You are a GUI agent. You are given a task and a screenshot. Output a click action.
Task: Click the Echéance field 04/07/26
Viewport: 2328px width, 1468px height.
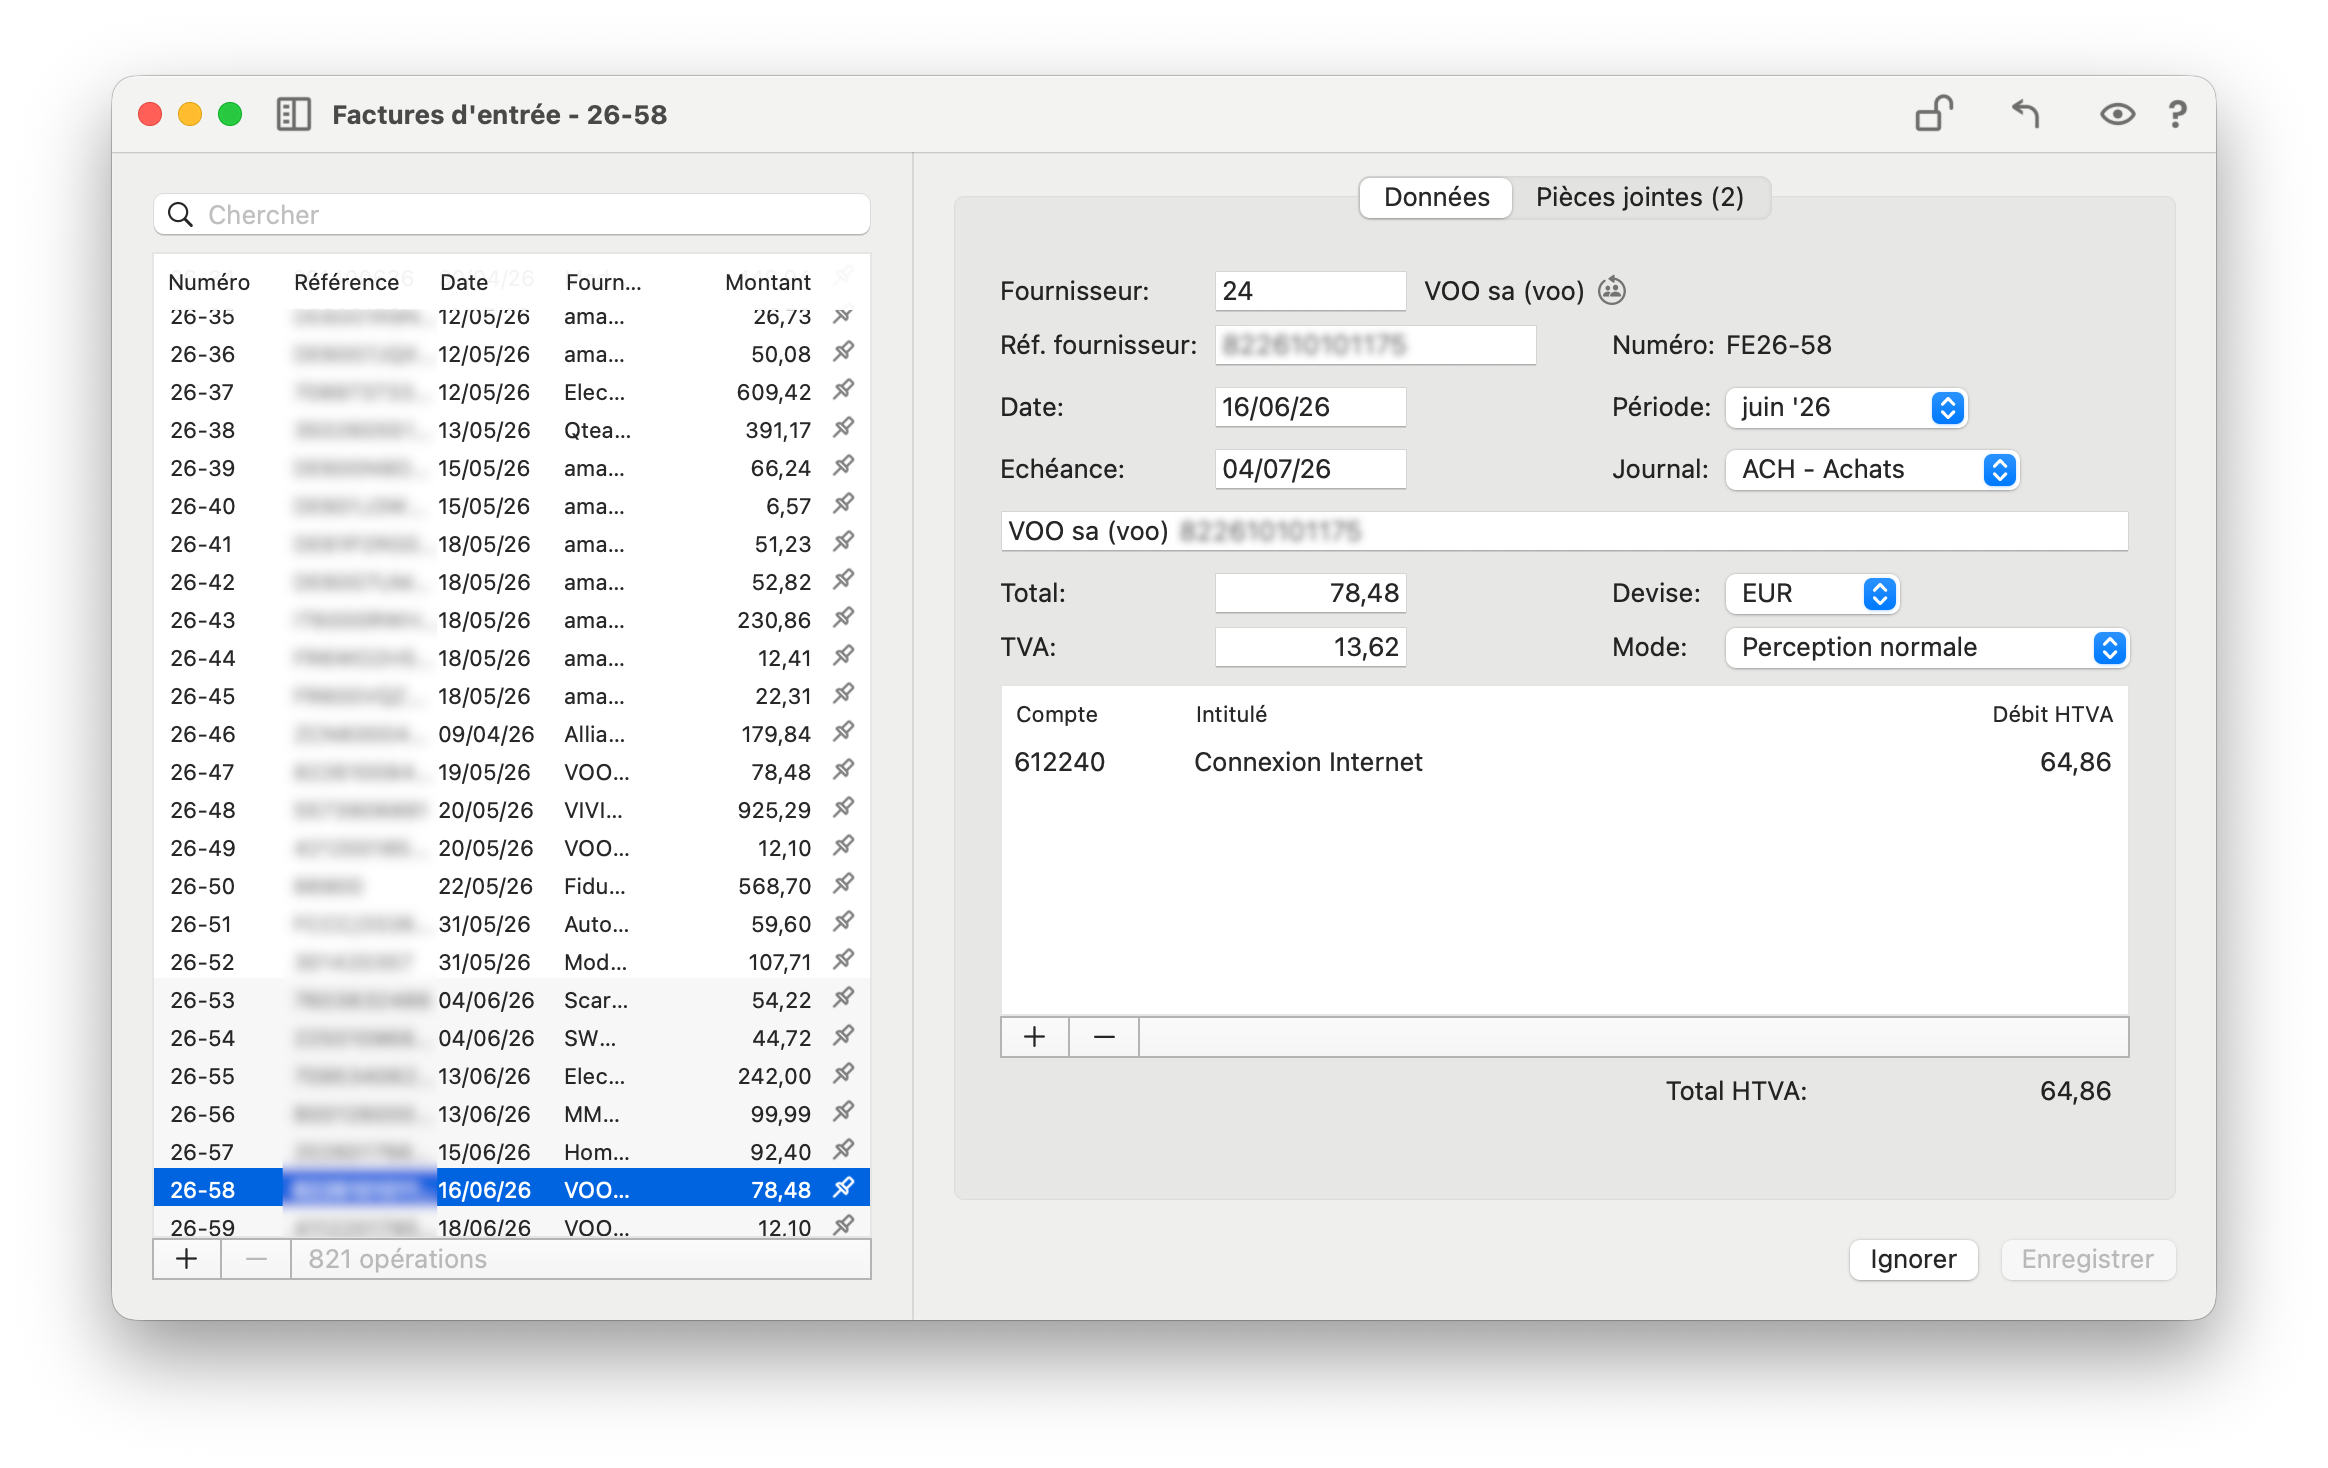(x=1310, y=469)
